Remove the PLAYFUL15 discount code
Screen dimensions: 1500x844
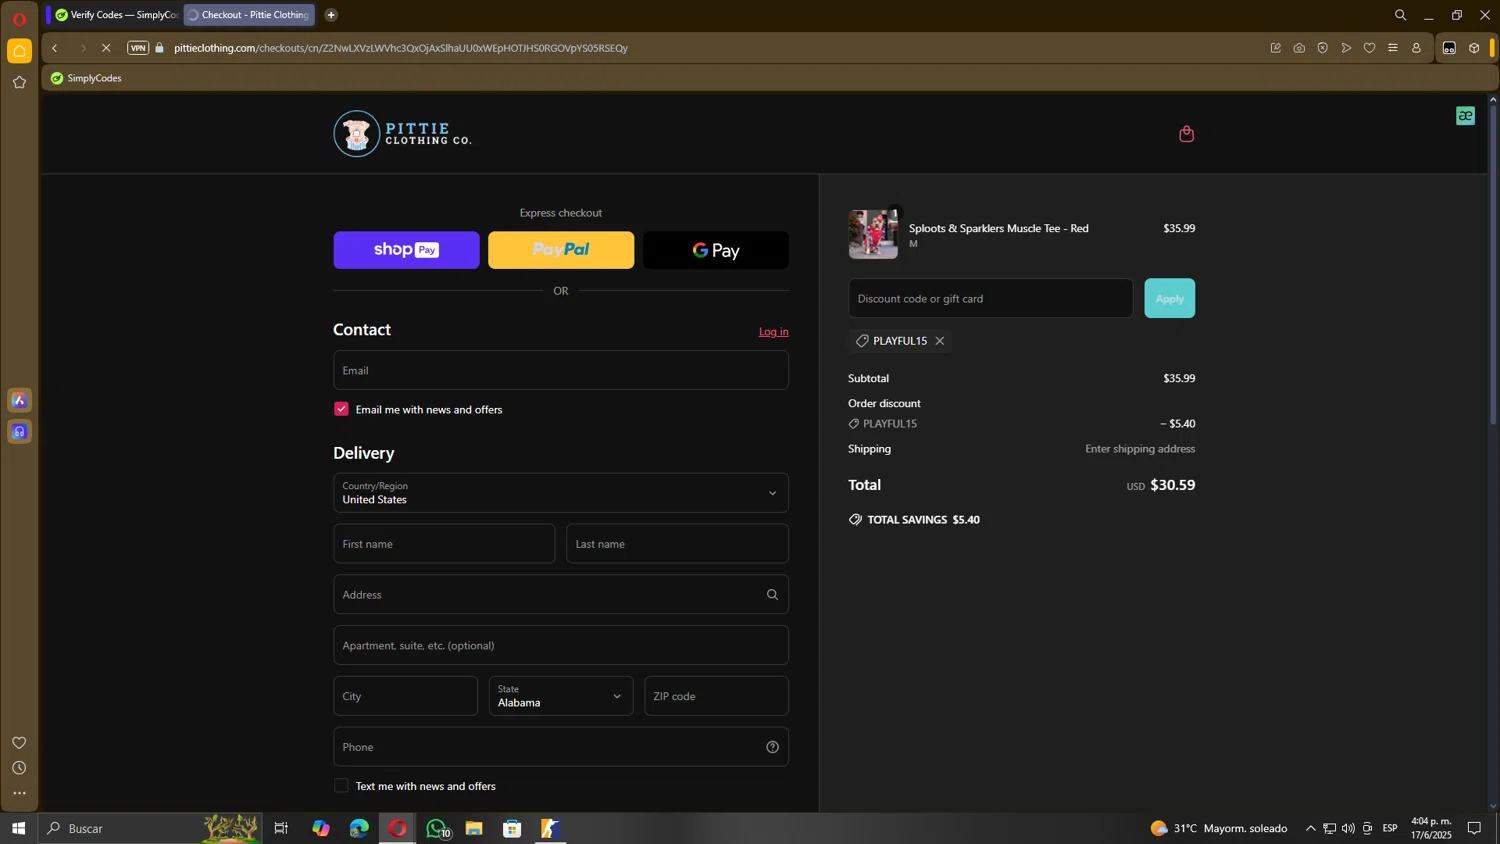(x=939, y=341)
